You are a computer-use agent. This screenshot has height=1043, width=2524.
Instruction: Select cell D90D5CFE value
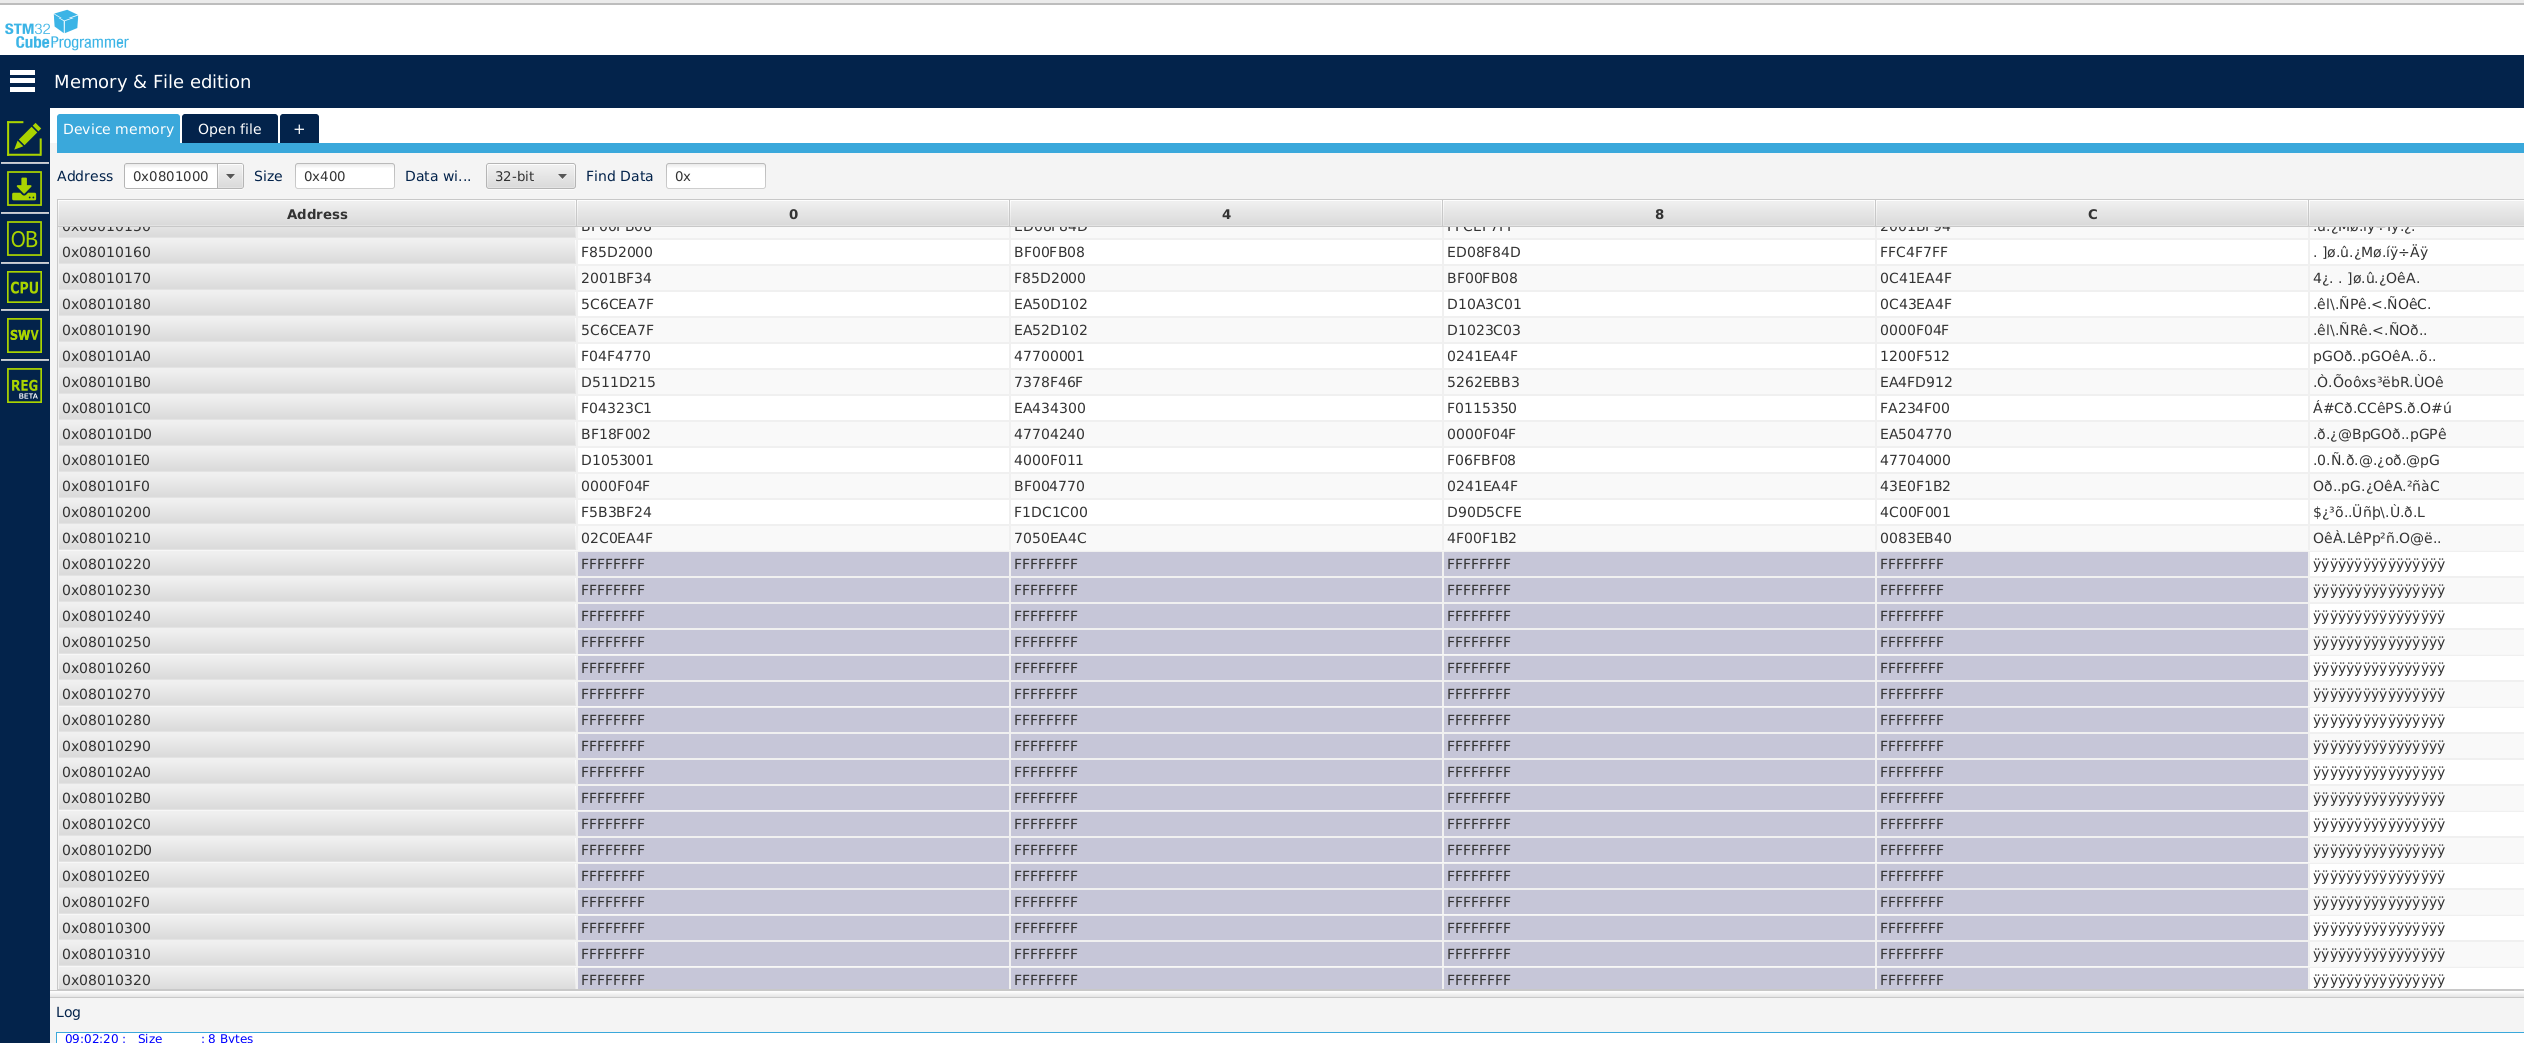click(1659, 512)
